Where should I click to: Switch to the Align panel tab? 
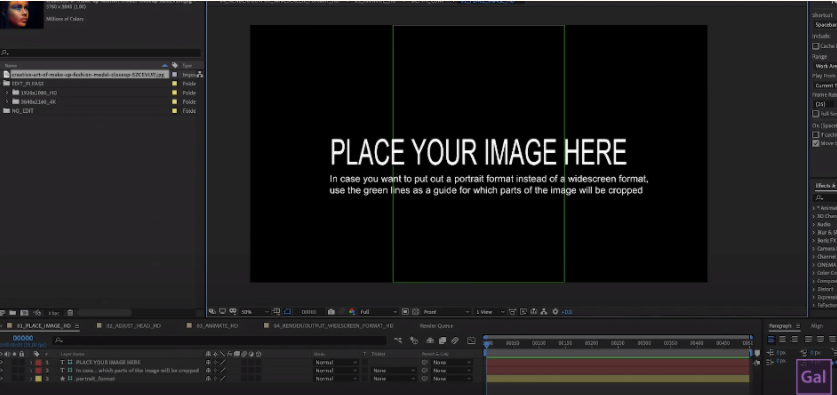(817, 326)
